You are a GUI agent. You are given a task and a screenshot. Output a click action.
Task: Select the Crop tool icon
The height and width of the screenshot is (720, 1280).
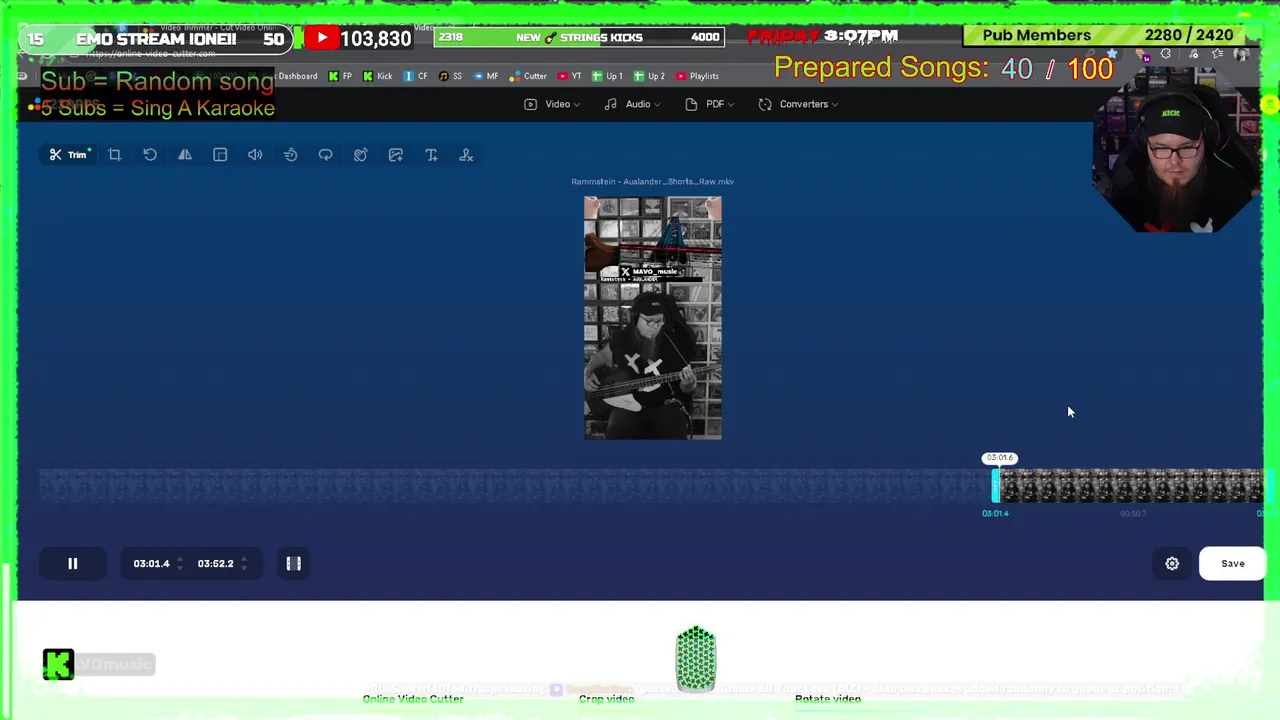point(115,155)
